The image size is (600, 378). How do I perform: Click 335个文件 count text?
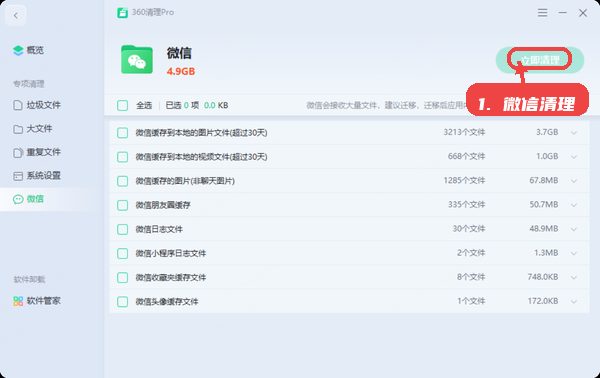[x=466, y=205]
